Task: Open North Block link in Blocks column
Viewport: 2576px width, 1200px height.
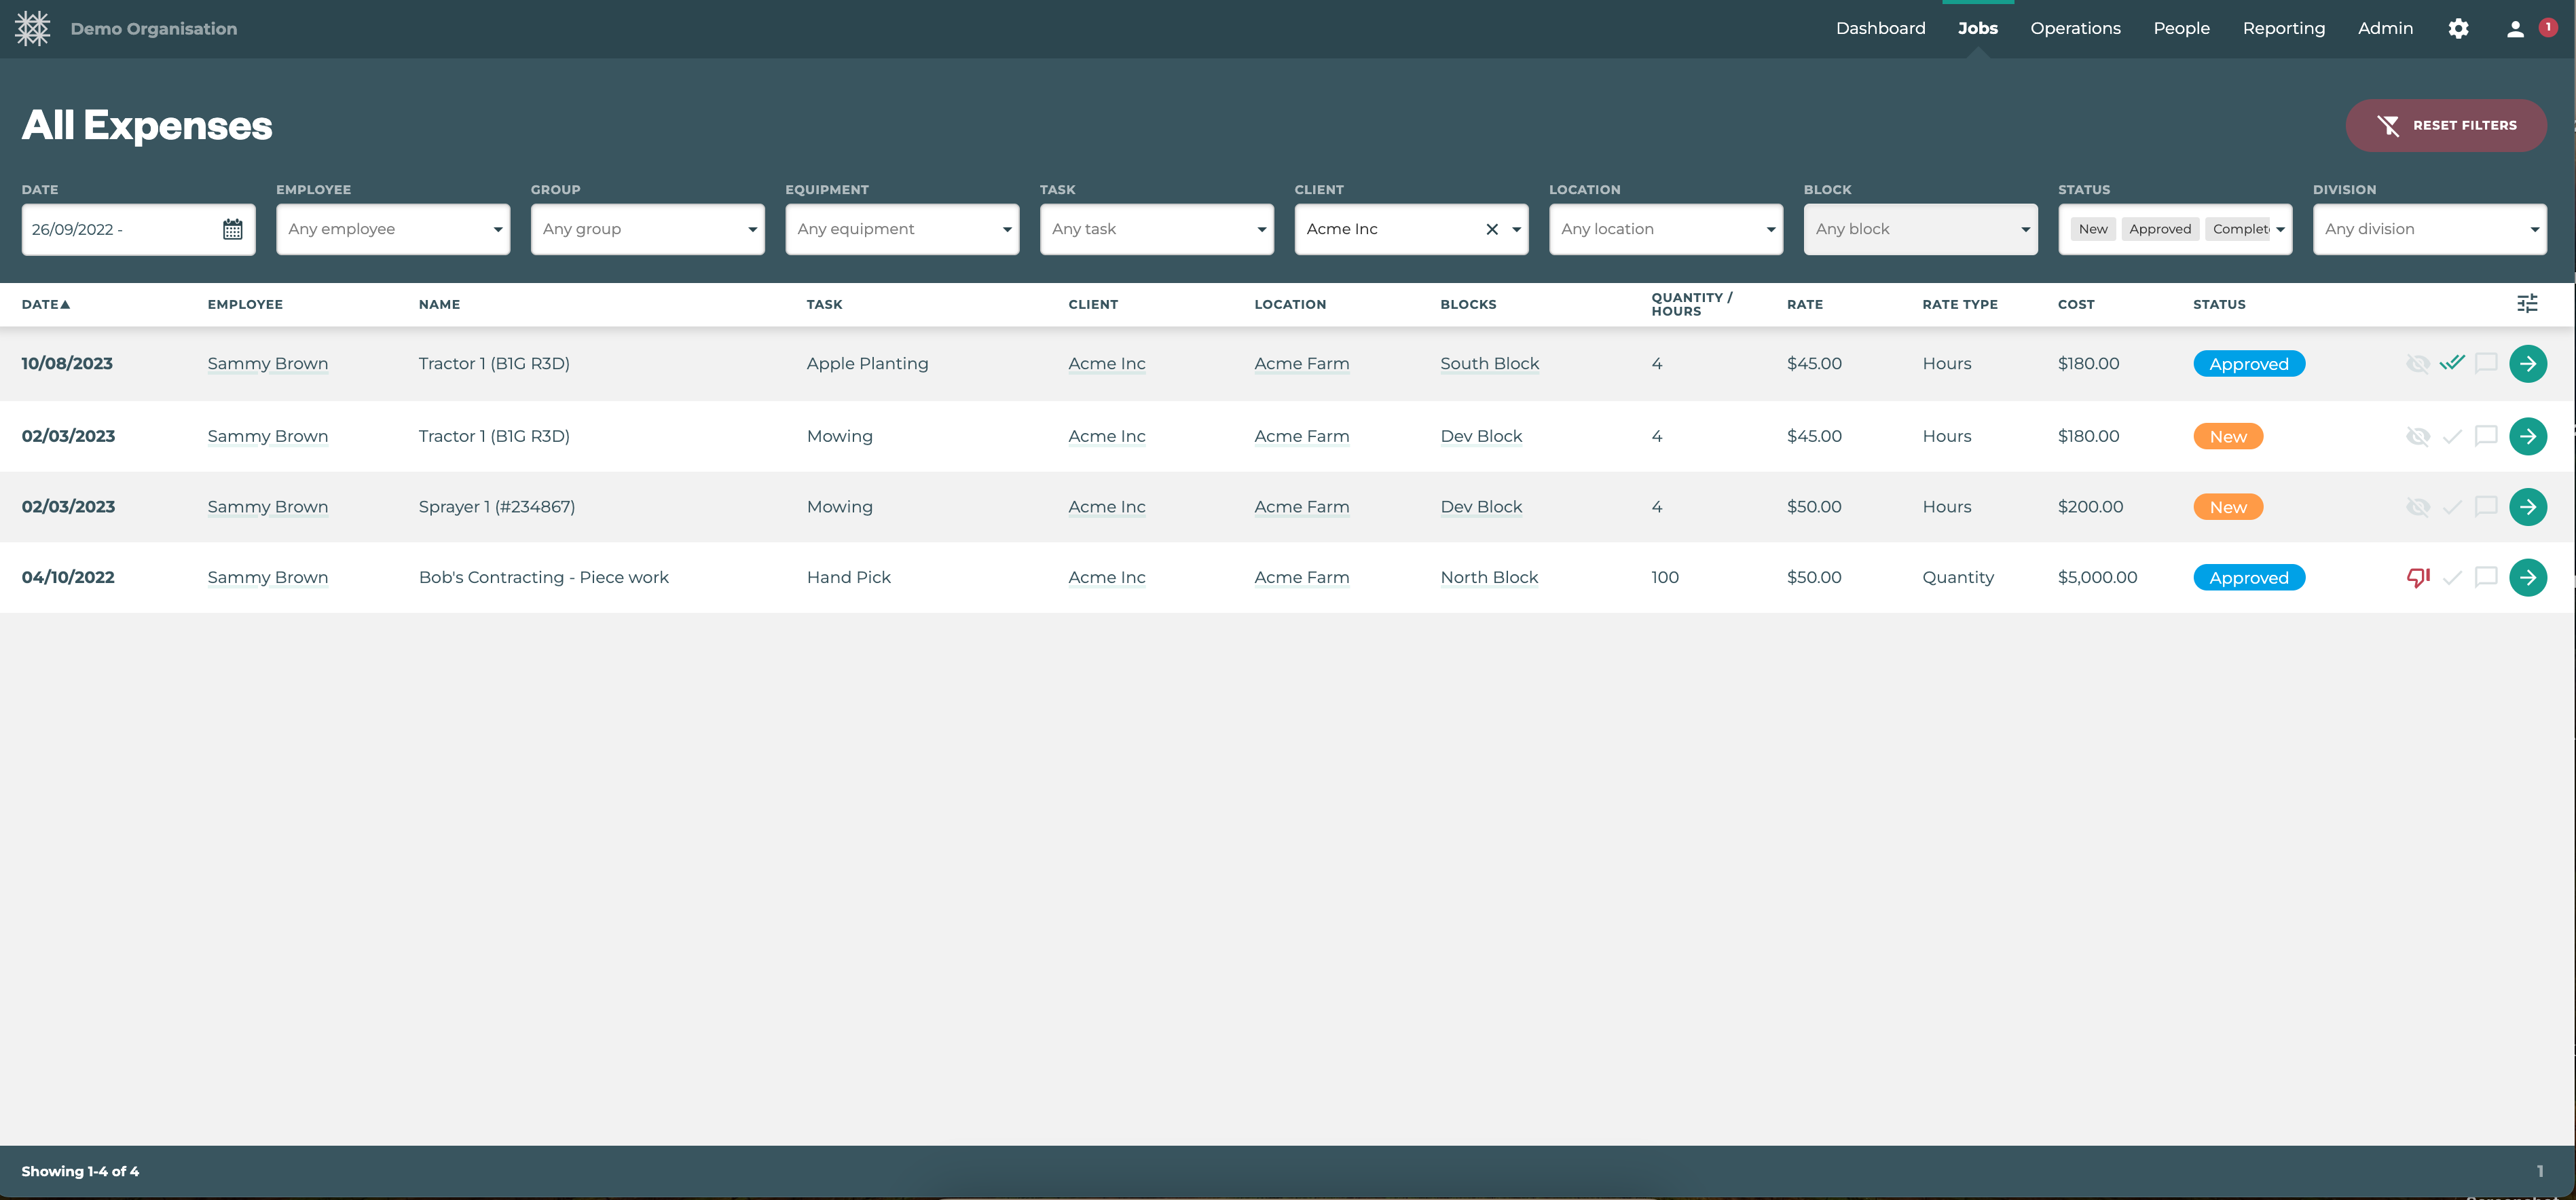Action: click(1488, 577)
